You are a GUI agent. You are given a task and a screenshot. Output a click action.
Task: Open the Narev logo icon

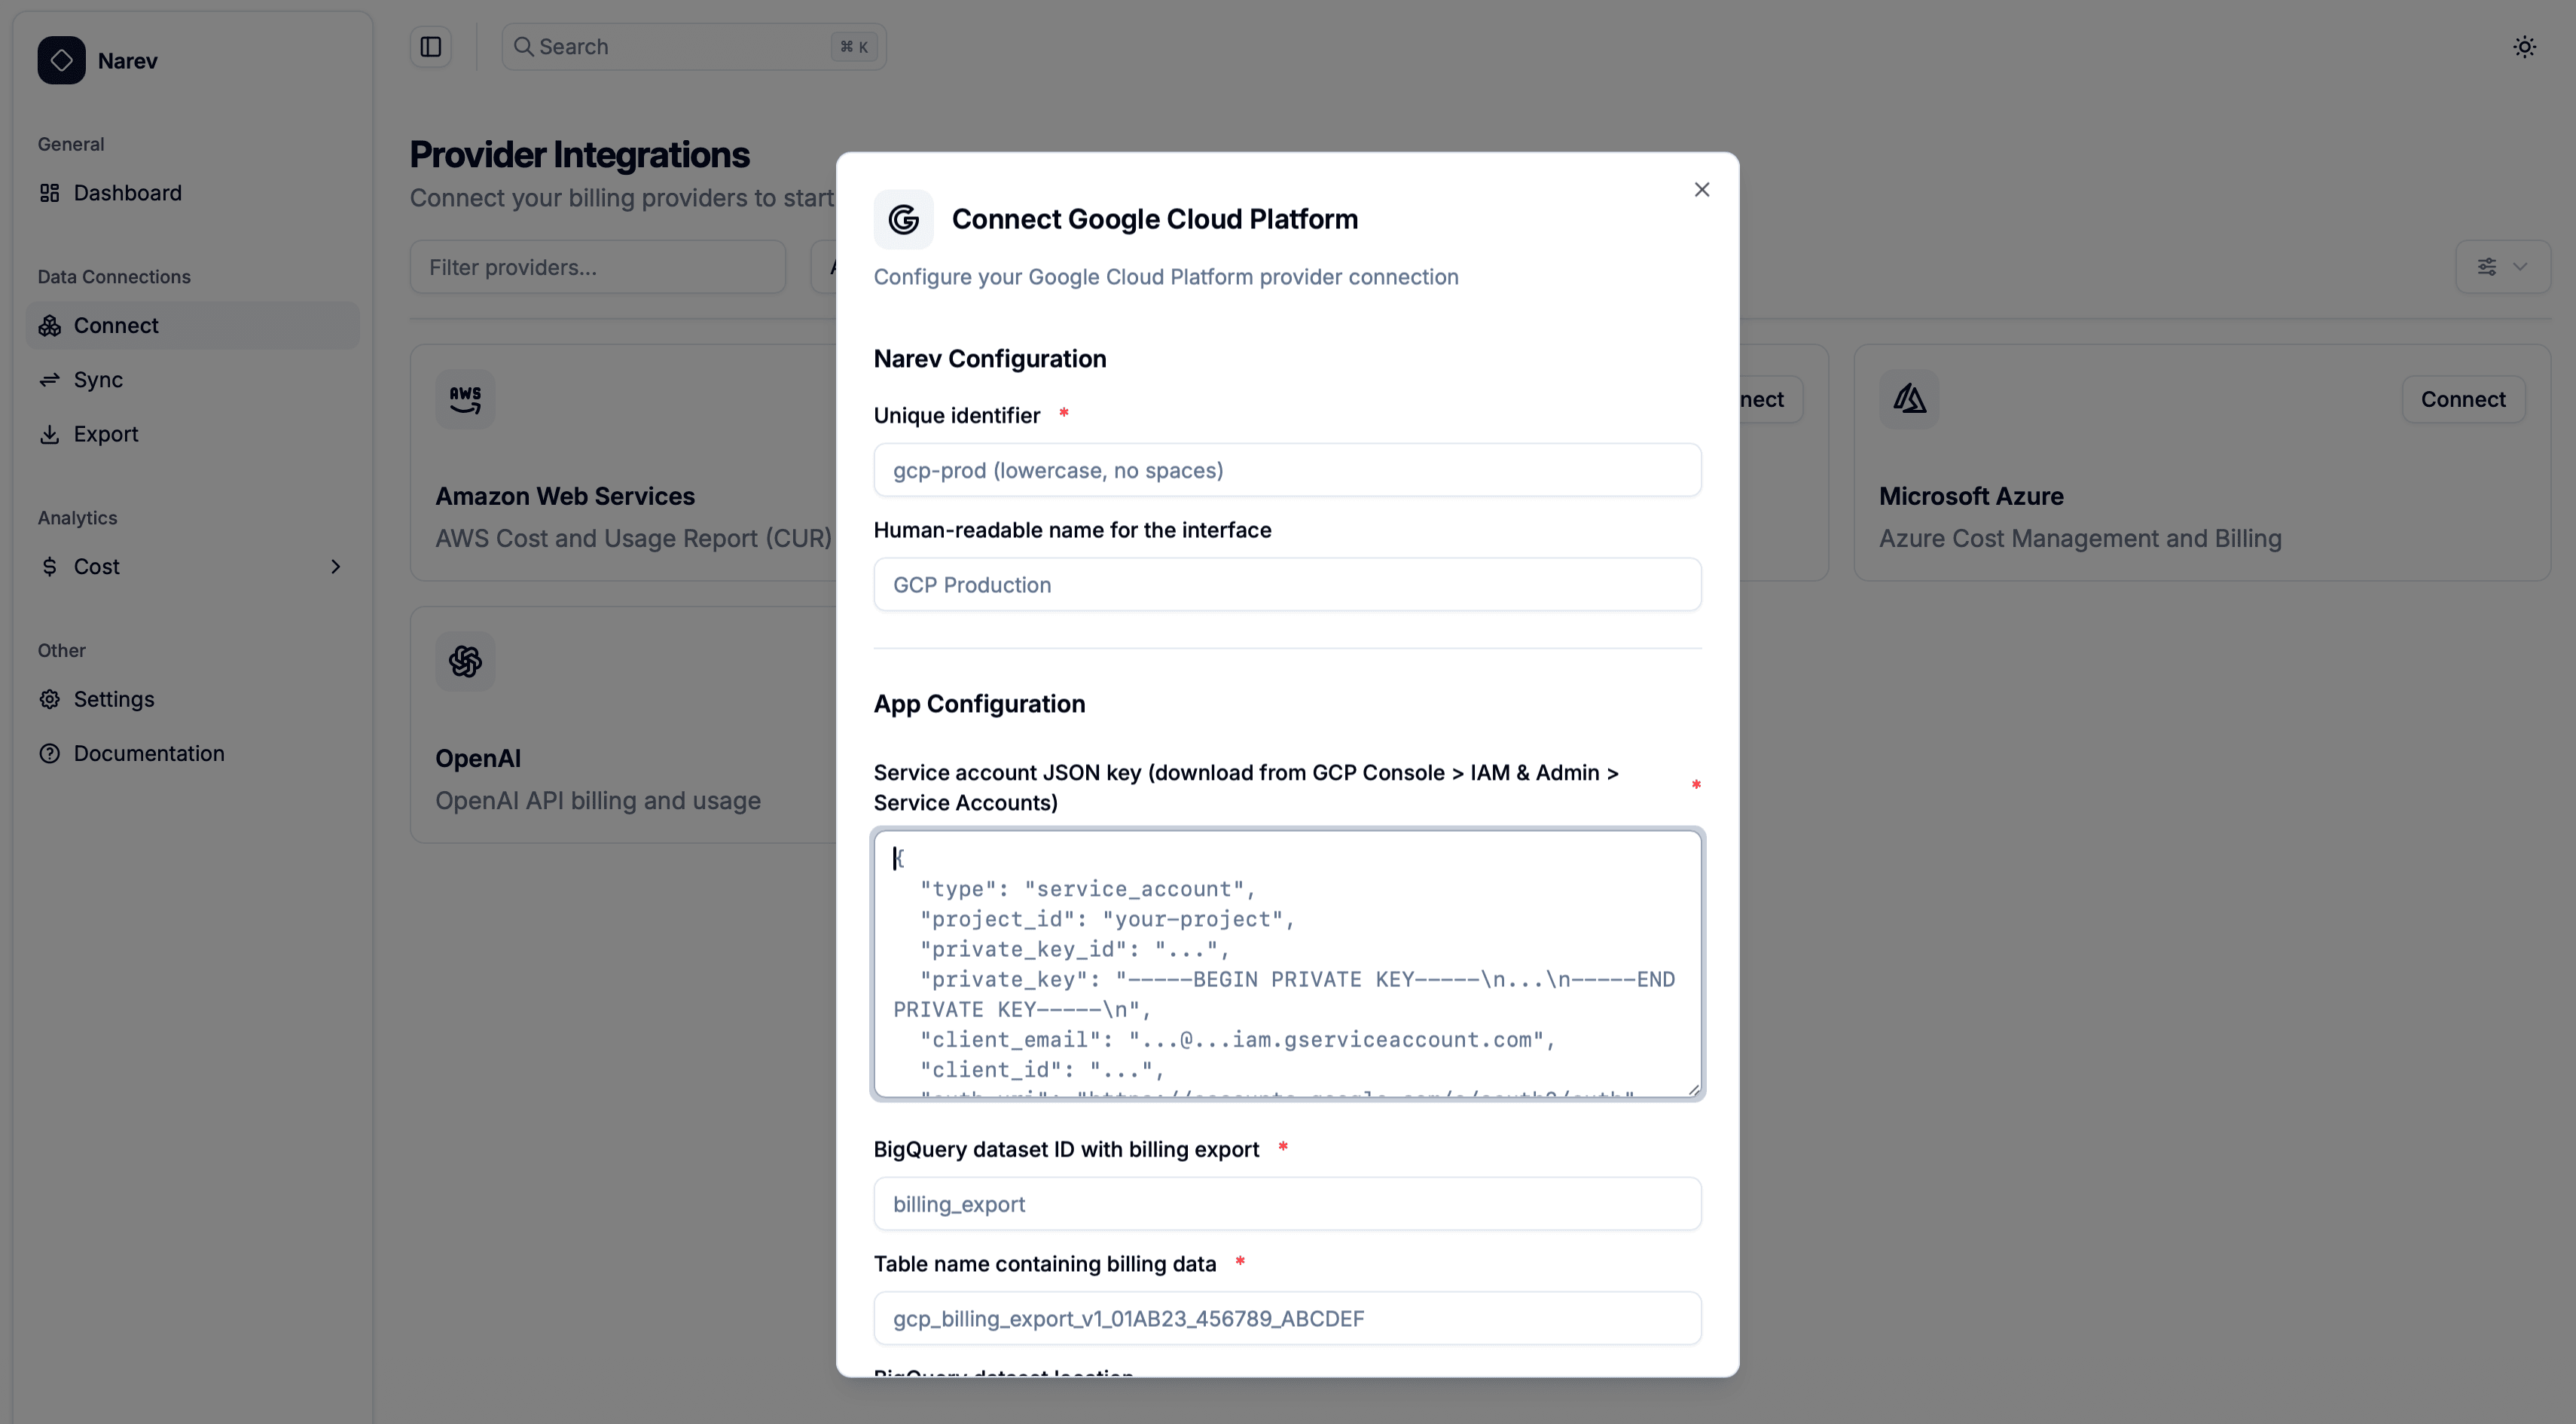pos(61,60)
